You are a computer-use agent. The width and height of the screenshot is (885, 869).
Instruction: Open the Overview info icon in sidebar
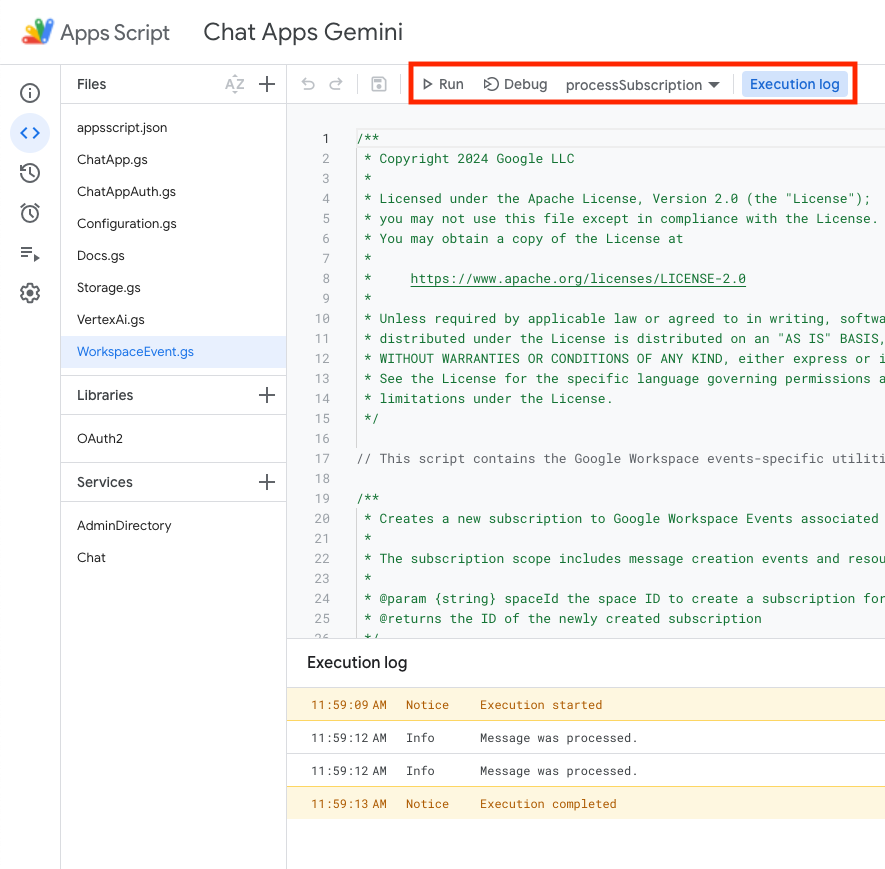30,94
